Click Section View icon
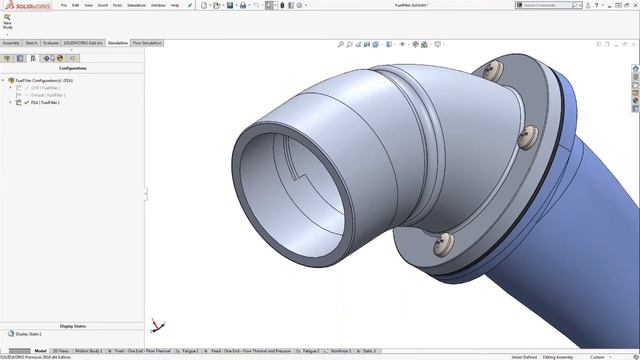 click(367, 44)
